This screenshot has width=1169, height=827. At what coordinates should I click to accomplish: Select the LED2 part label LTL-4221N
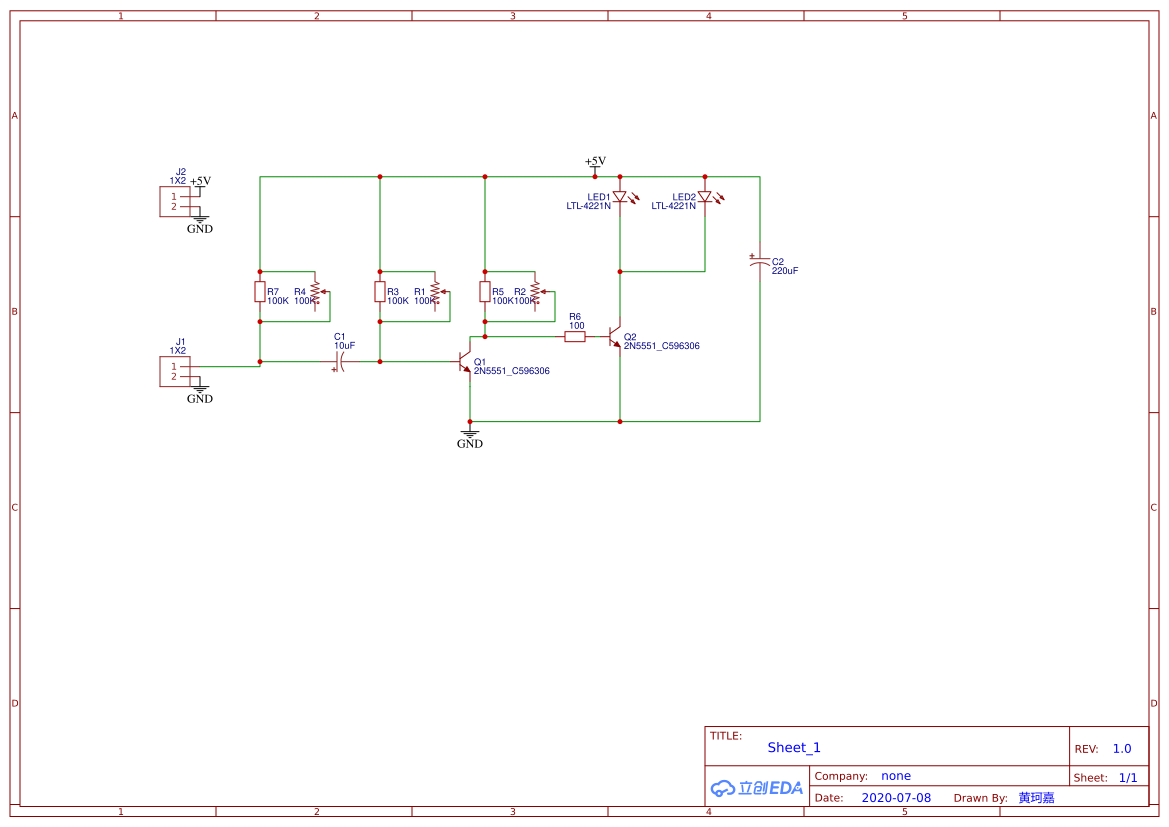click(673, 207)
